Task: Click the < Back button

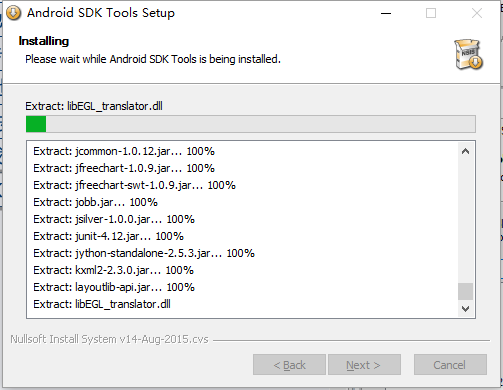Action: [x=289, y=365]
